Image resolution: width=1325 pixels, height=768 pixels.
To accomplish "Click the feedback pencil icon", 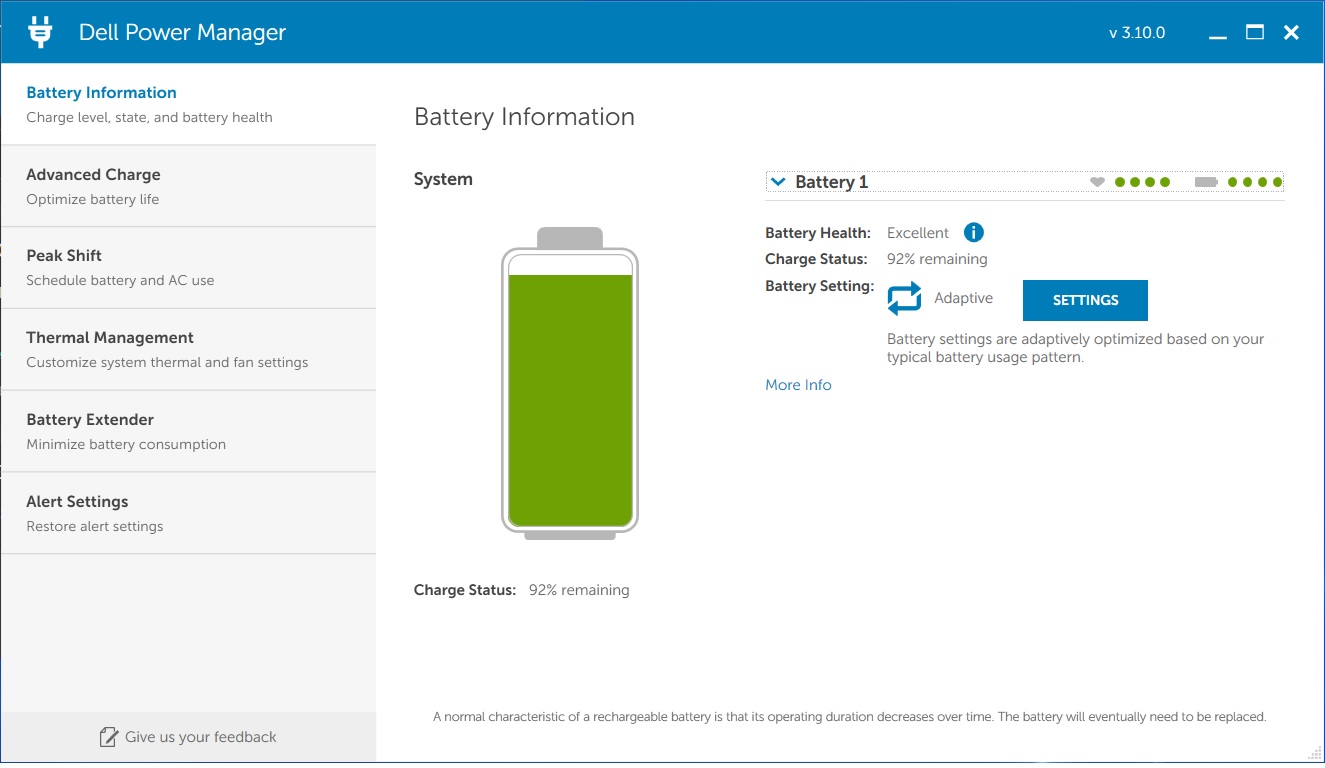I will click(x=108, y=737).
